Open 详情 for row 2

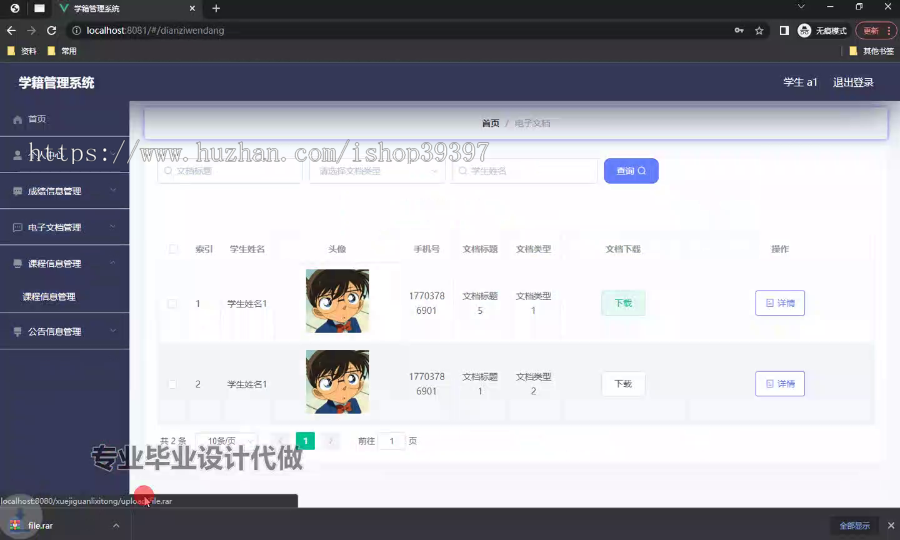click(779, 384)
